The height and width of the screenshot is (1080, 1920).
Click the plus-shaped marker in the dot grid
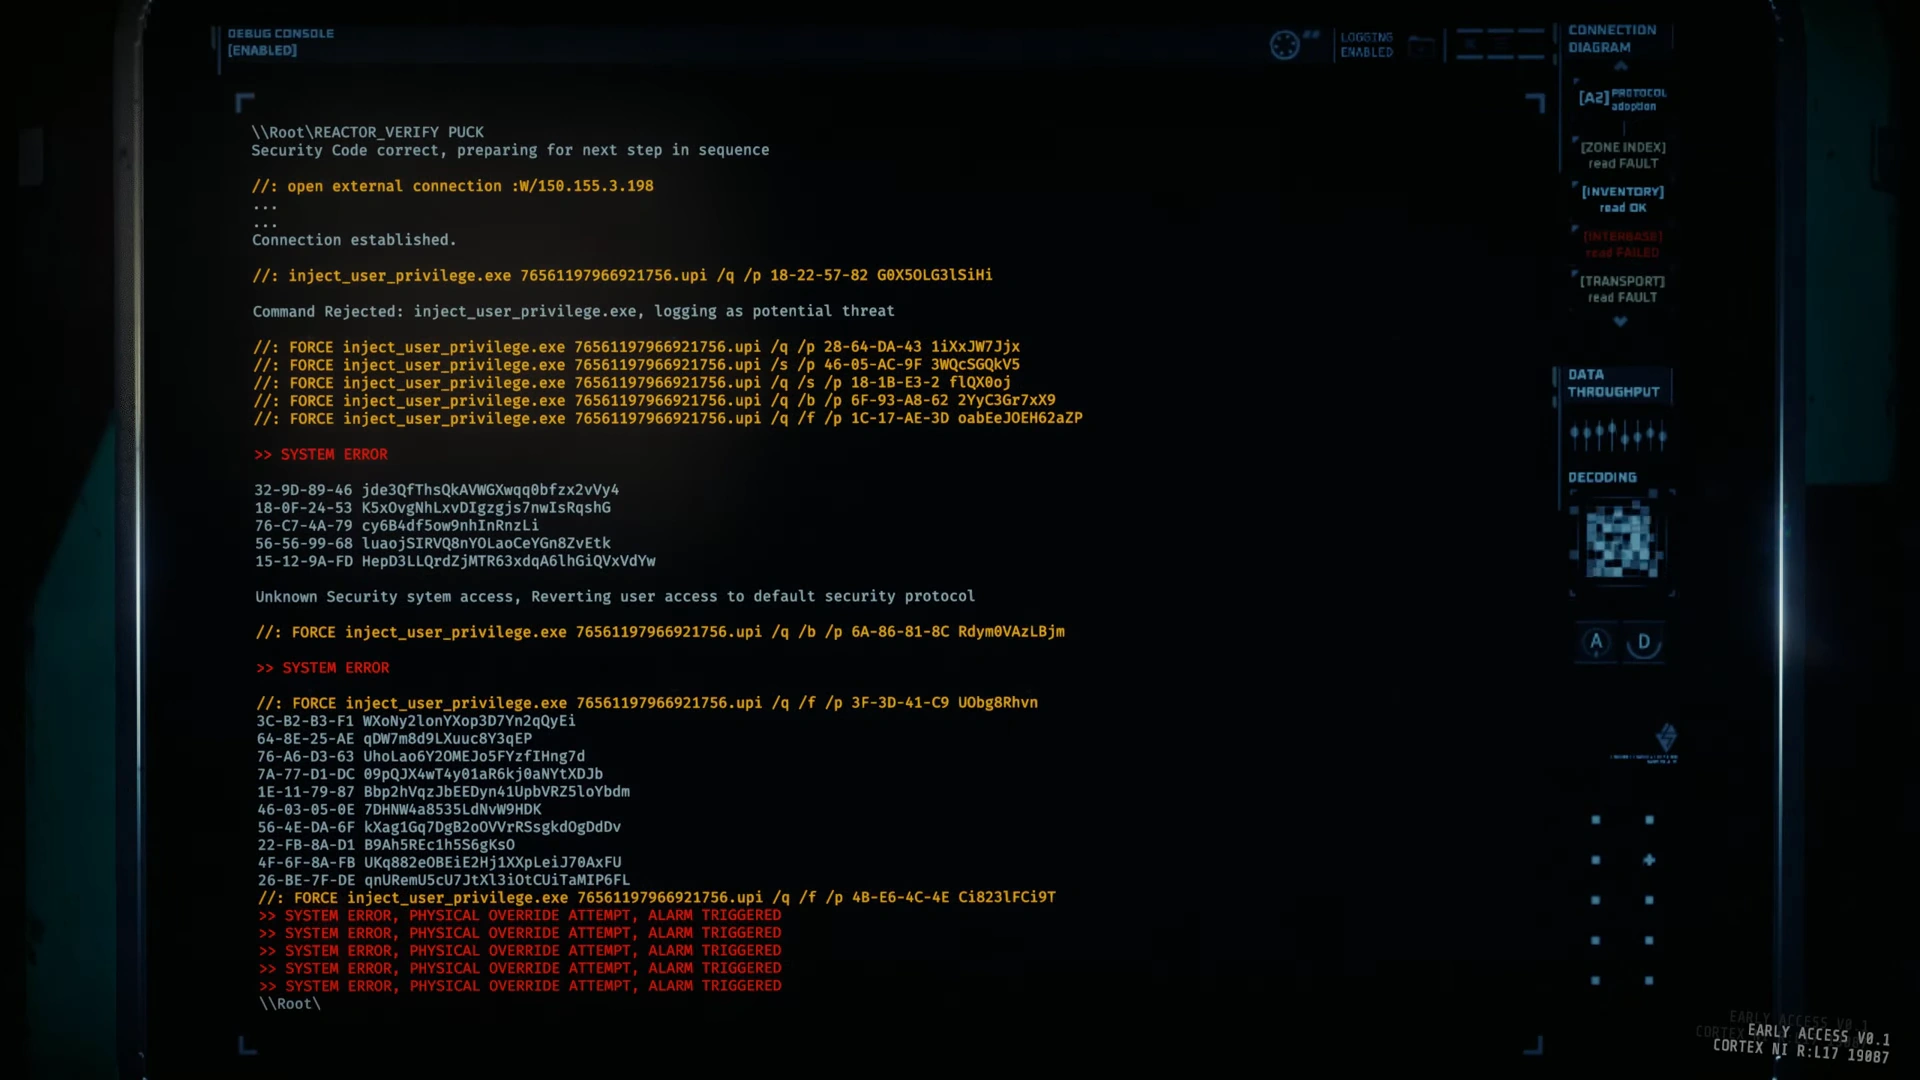[x=1649, y=860]
